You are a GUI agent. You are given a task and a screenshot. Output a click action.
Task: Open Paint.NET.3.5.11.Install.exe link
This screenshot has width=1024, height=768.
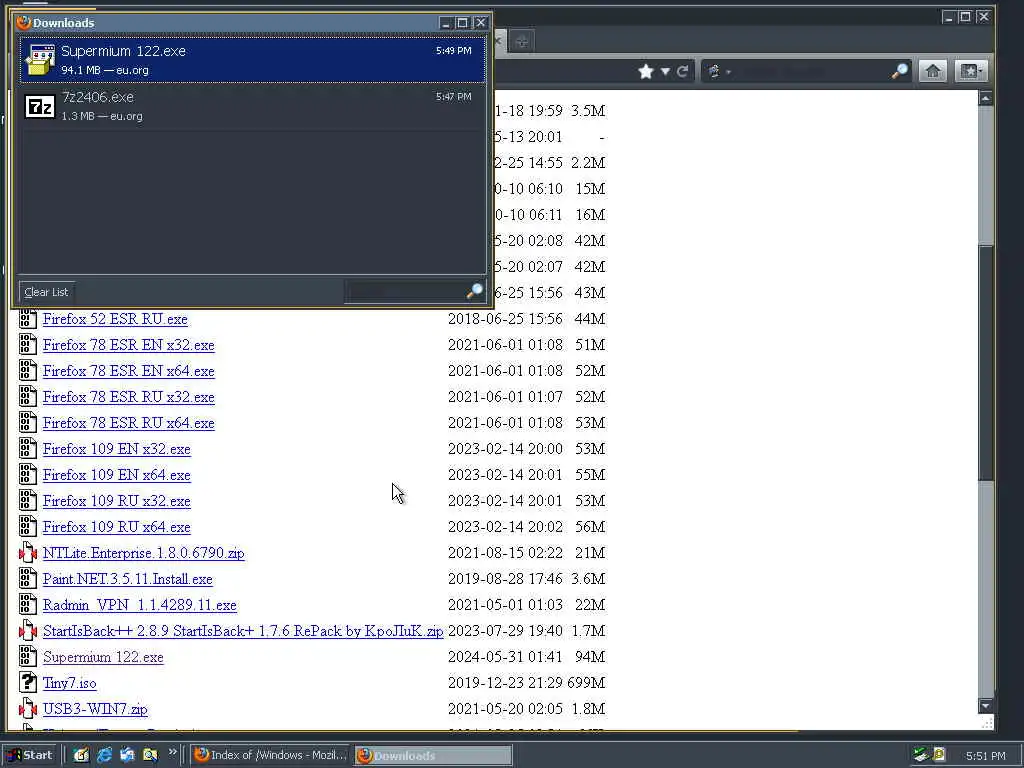(x=127, y=579)
